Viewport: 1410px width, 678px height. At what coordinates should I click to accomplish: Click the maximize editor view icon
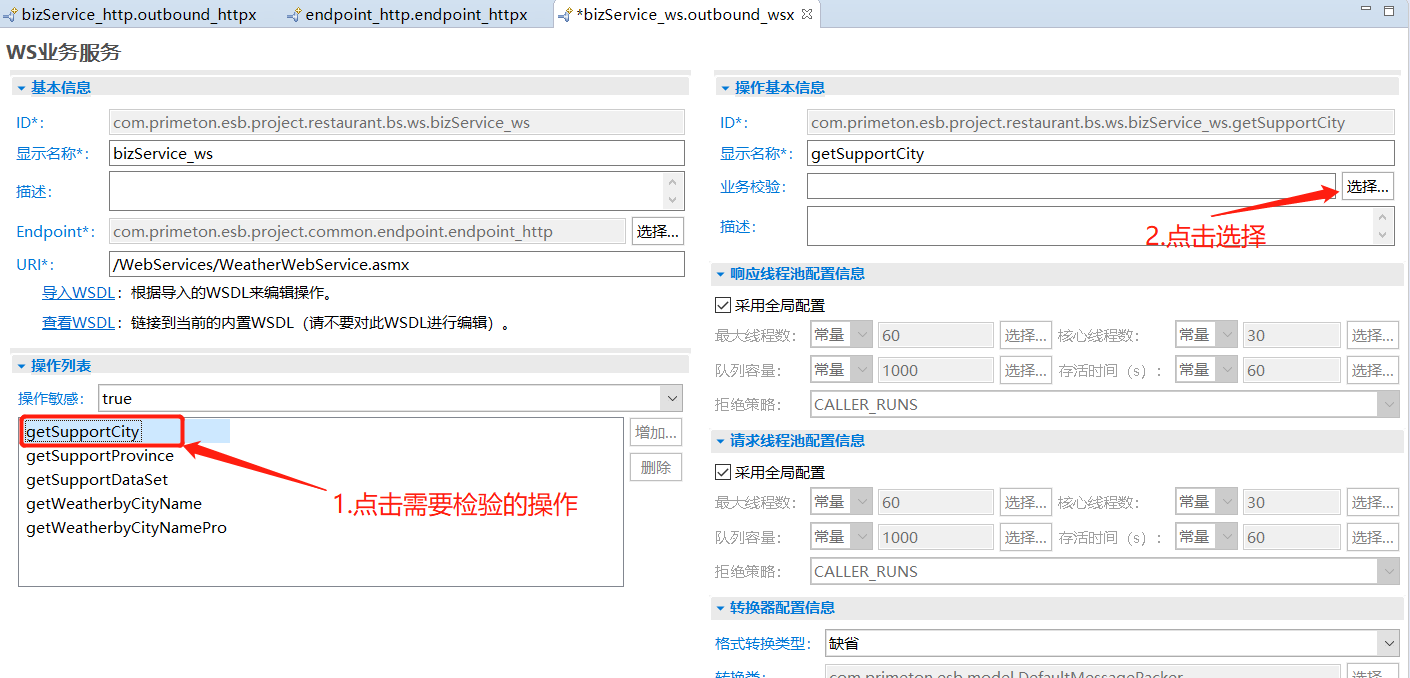click(1388, 10)
